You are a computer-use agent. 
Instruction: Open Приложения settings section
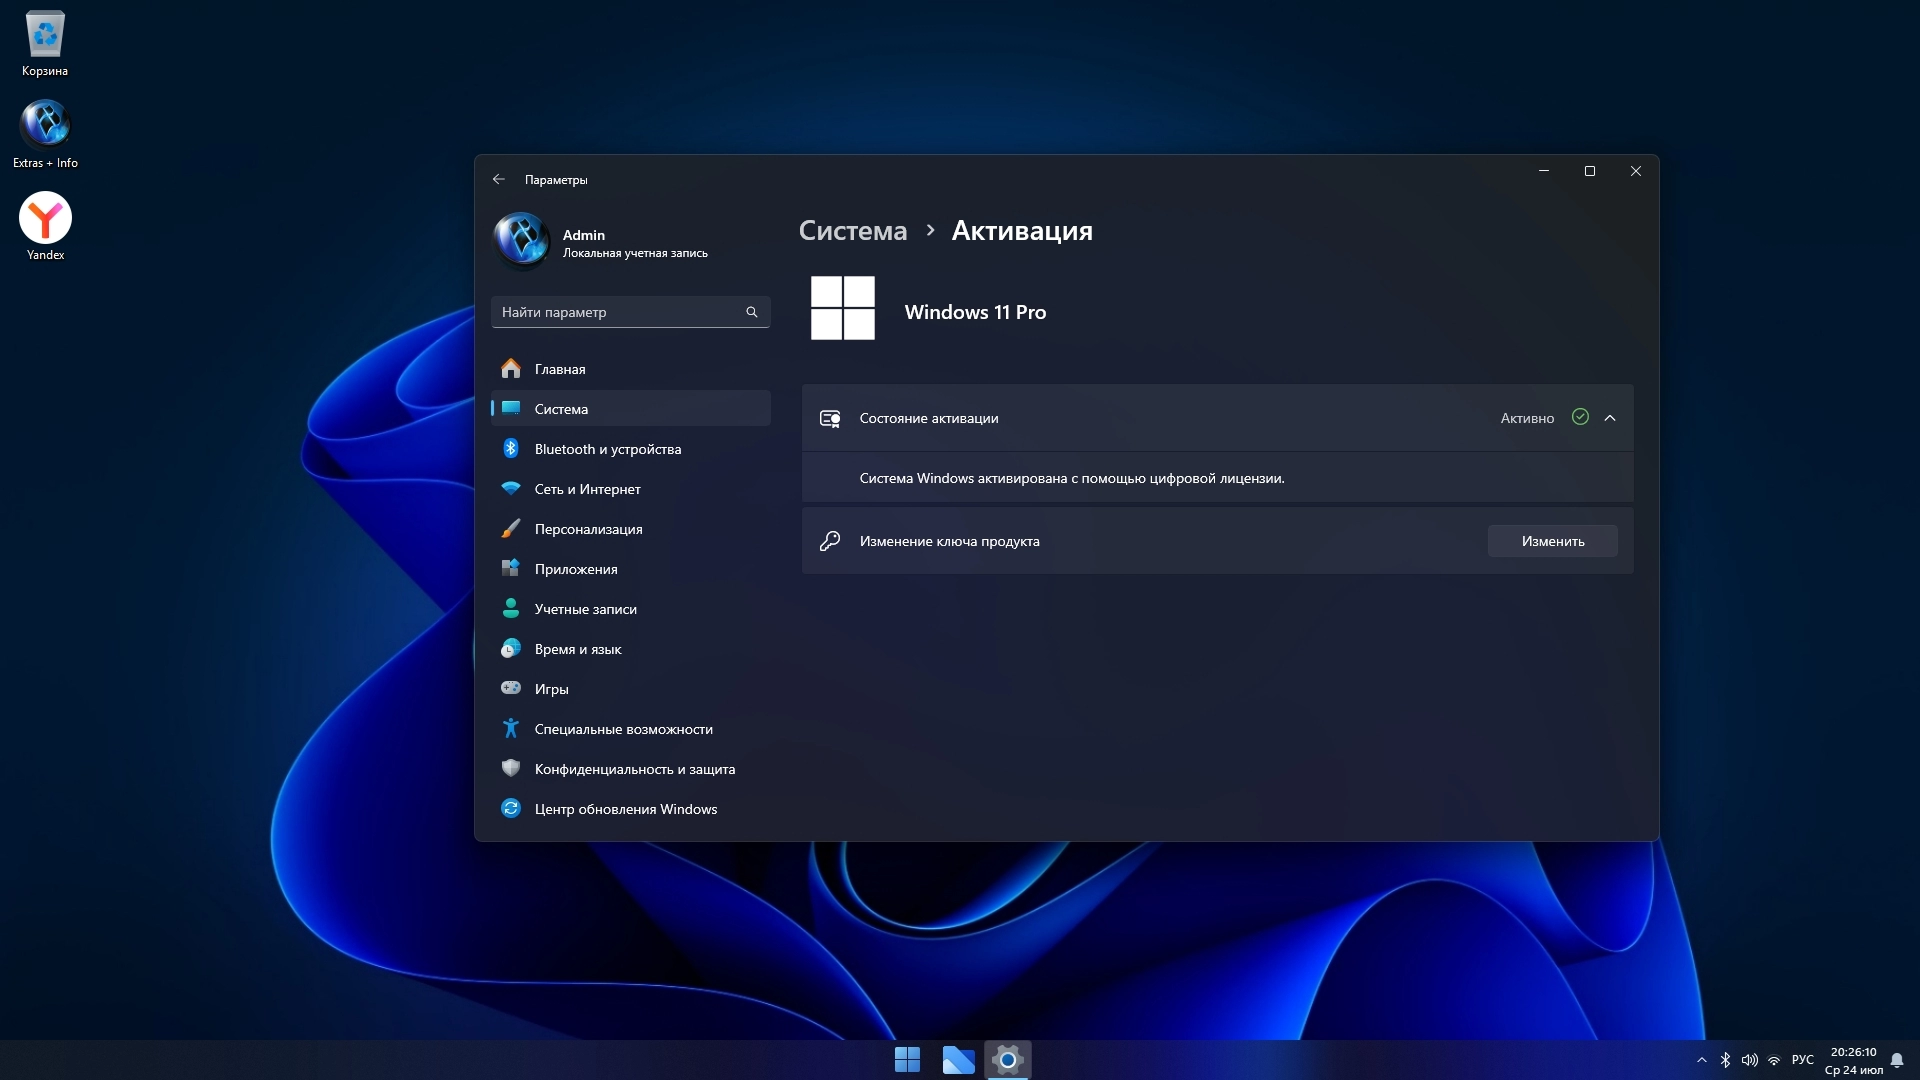coord(575,569)
